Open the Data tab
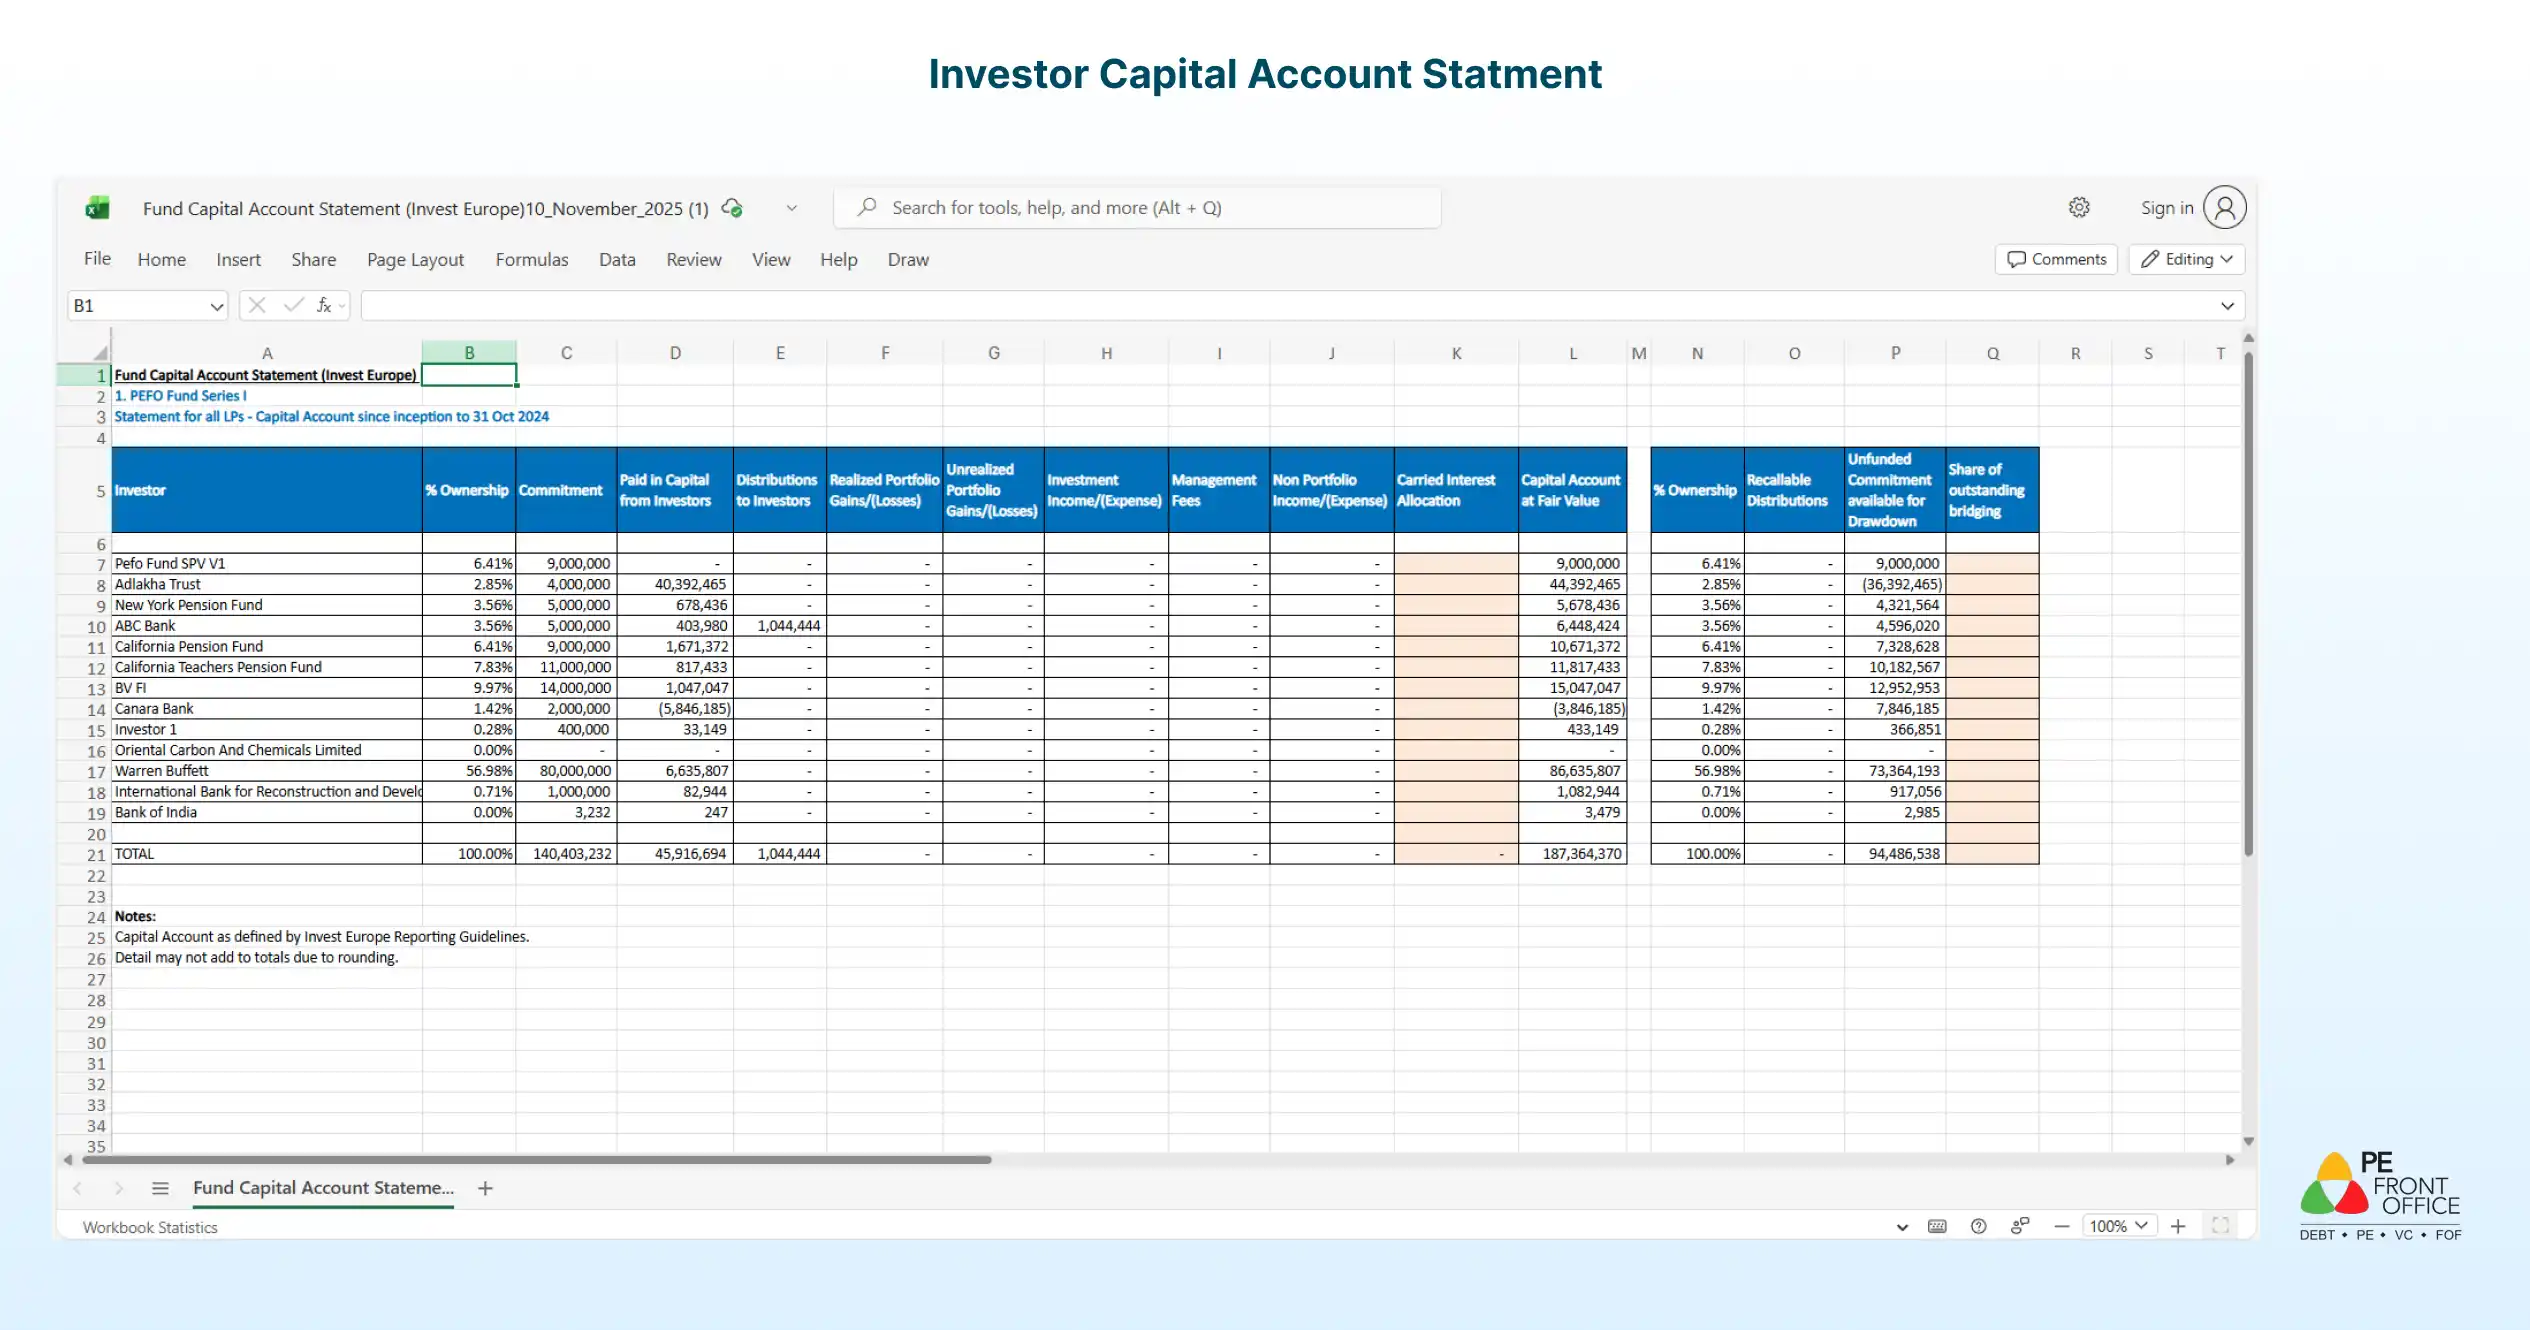 click(x=617, y=260)
